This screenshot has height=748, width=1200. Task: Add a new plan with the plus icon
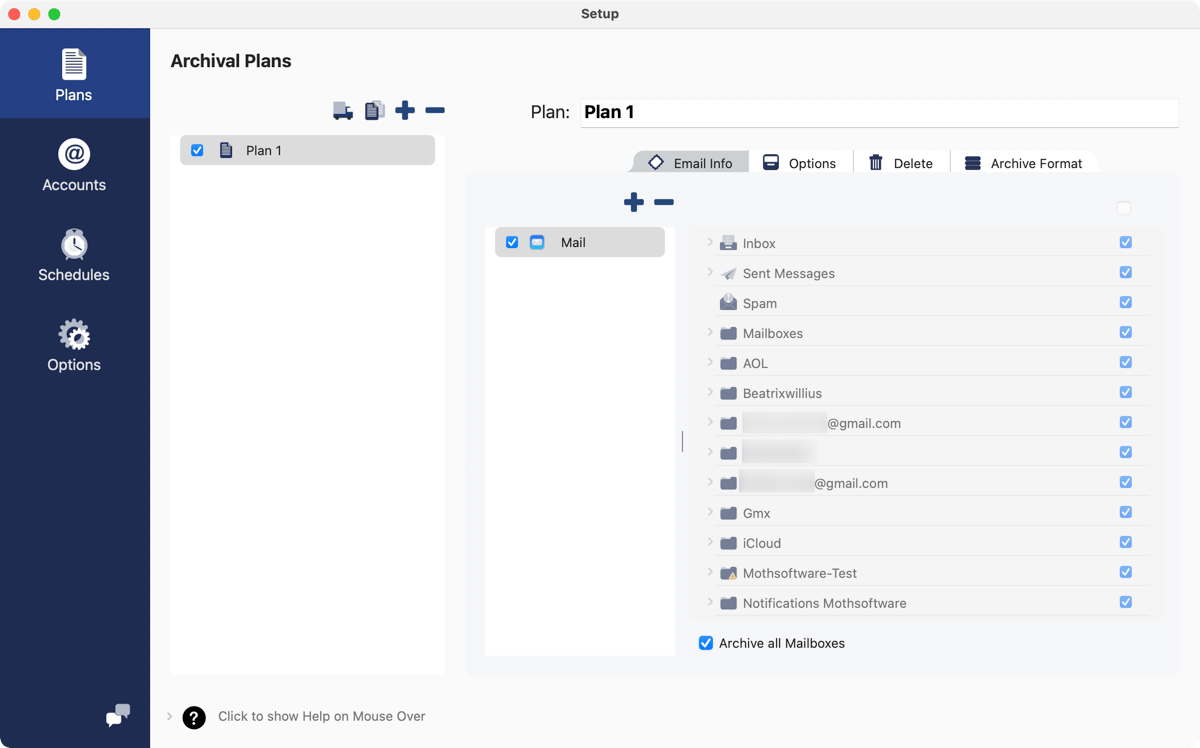pos(405,110)
